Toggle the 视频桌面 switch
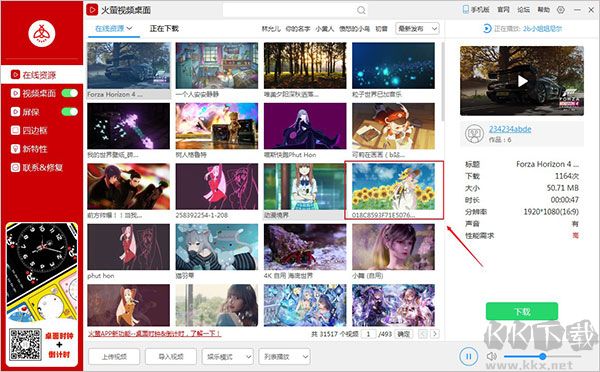This screenshot has width=600, height=372. (x=69, y=93)
